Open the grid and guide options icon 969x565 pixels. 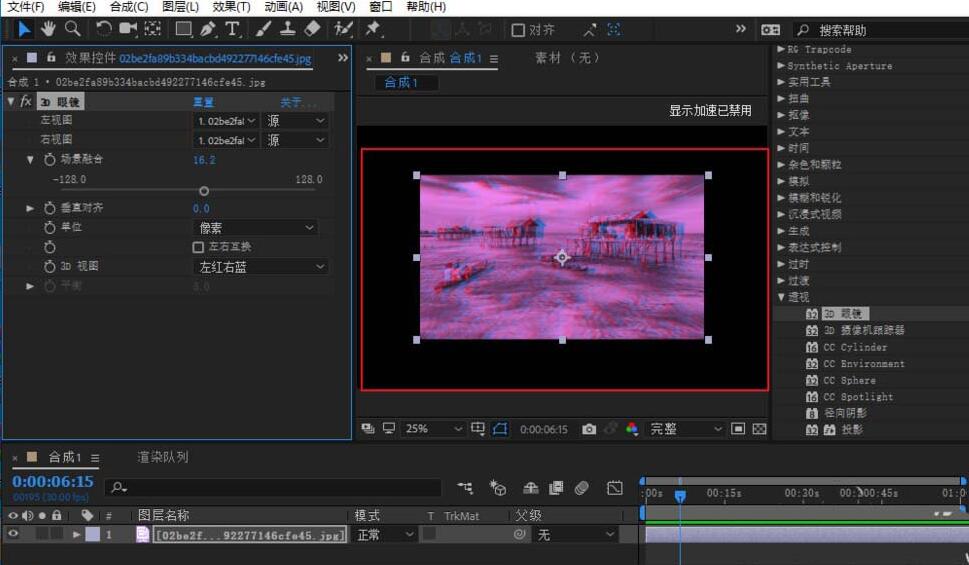(x=478, y=428)
